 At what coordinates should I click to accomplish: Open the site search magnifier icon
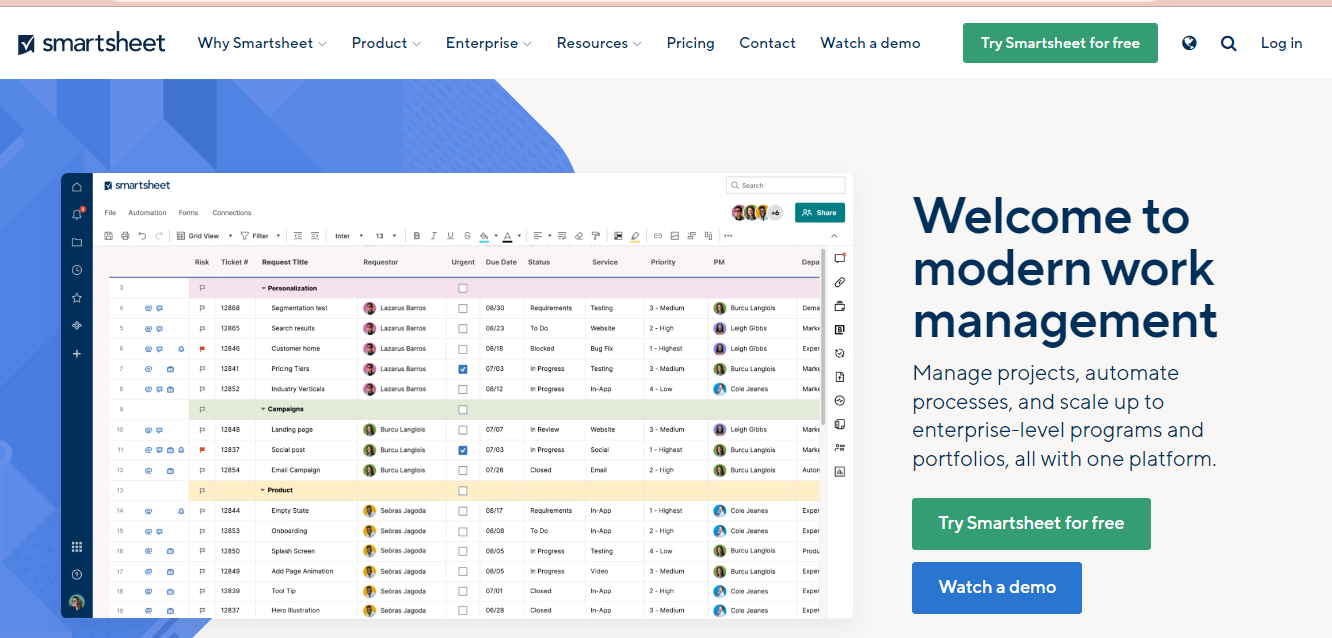1229,43
